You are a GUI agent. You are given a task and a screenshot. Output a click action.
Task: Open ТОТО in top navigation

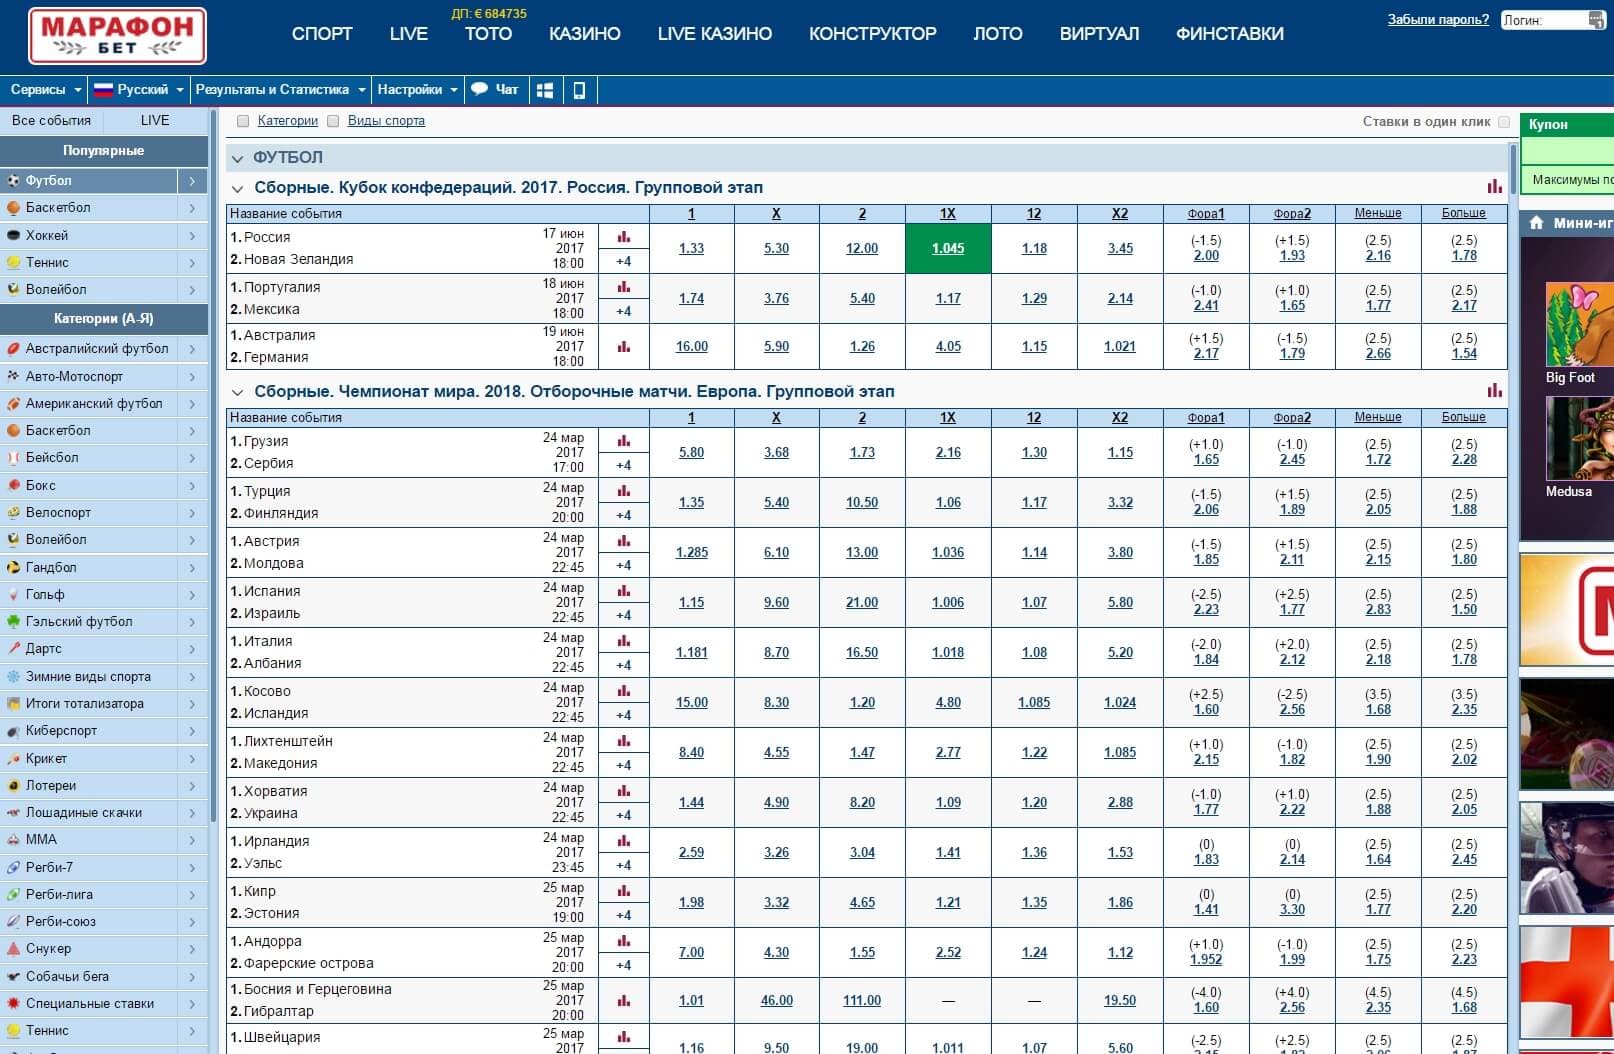coord(488,34)
